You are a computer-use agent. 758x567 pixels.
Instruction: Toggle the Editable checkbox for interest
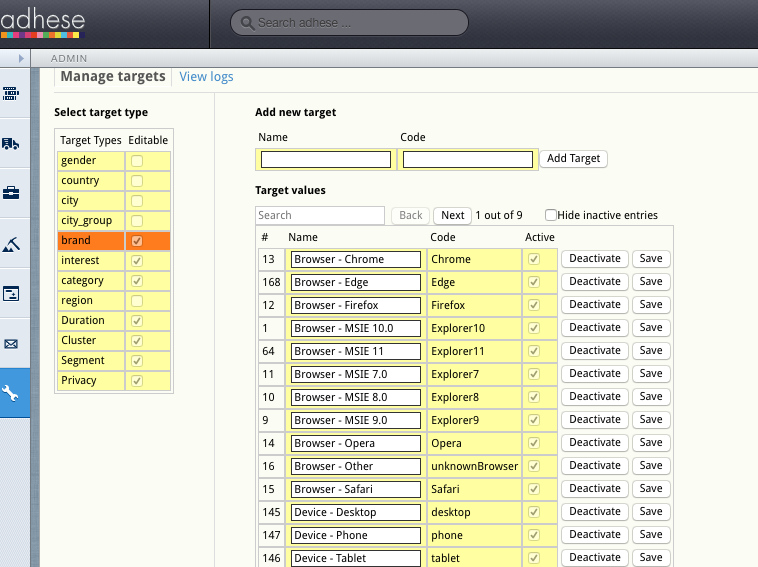(x=137, y=261)
